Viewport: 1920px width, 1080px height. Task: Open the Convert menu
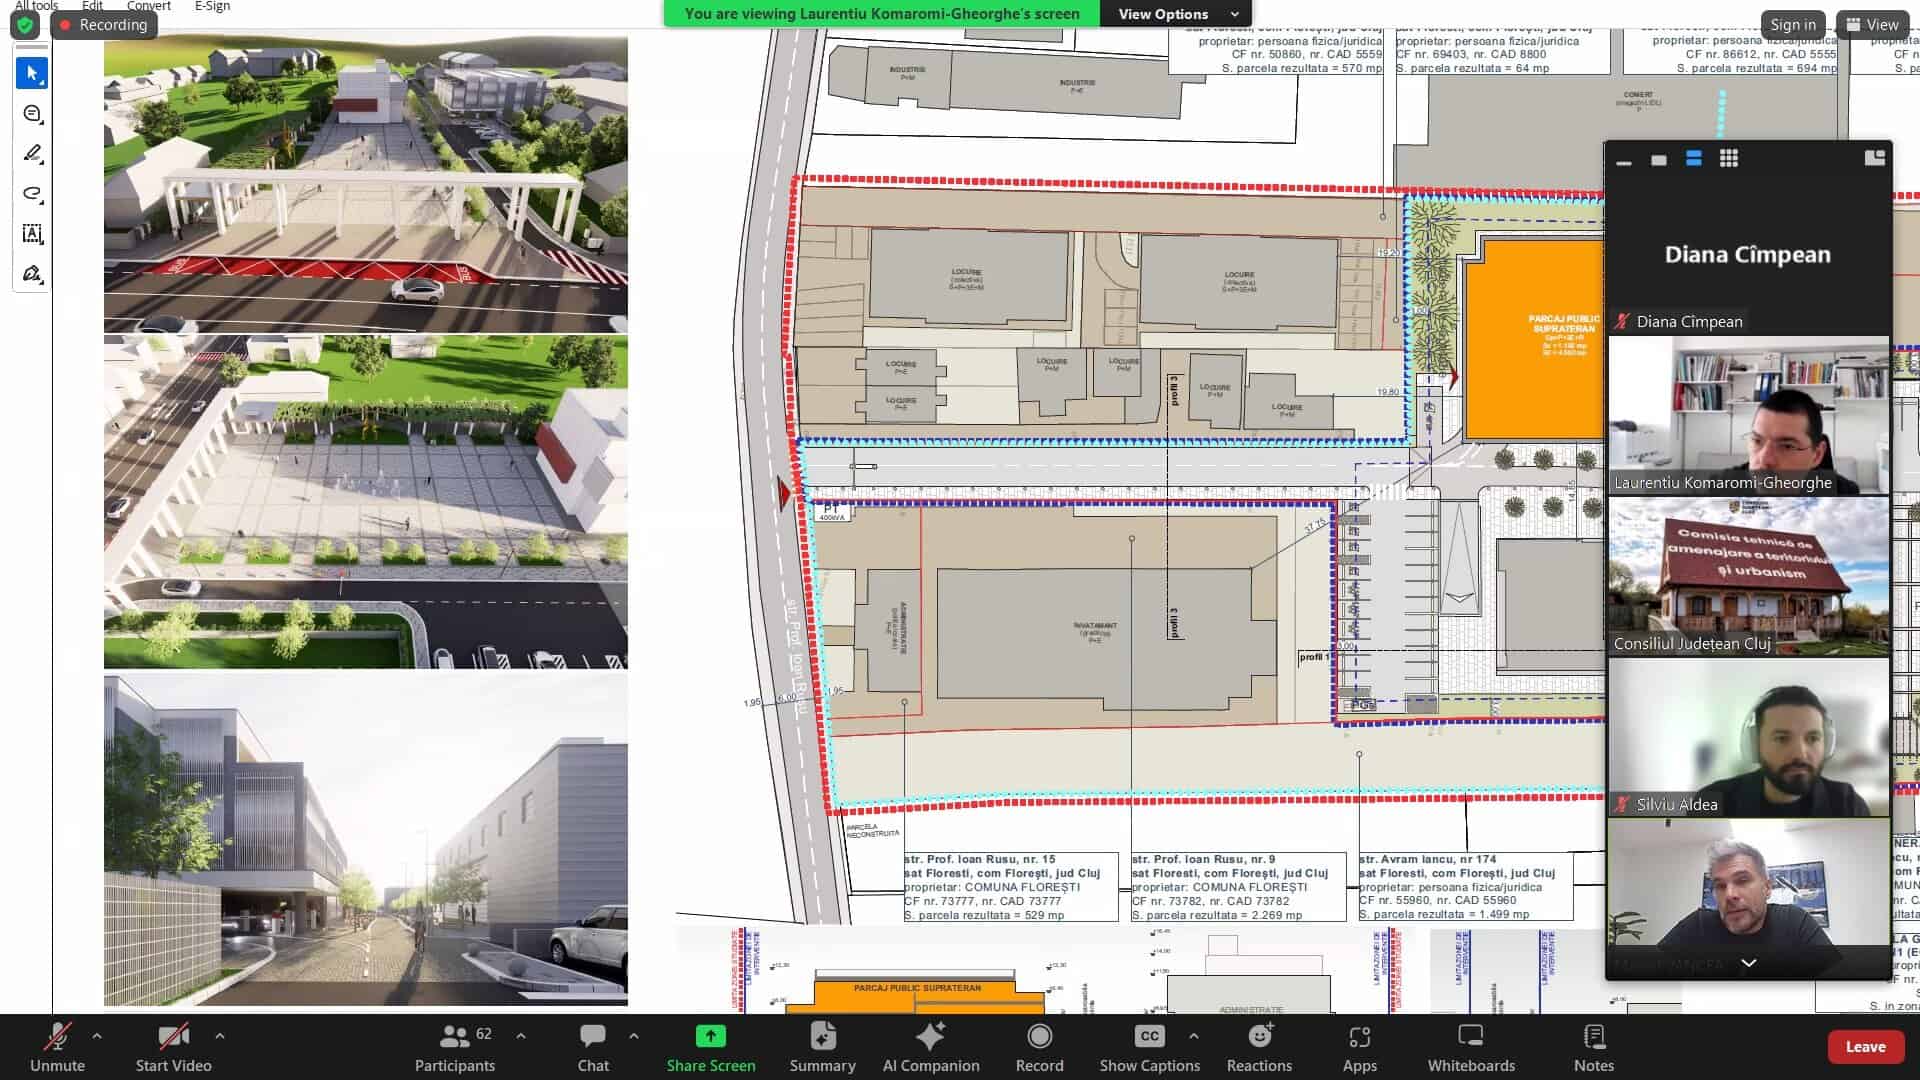149,6
